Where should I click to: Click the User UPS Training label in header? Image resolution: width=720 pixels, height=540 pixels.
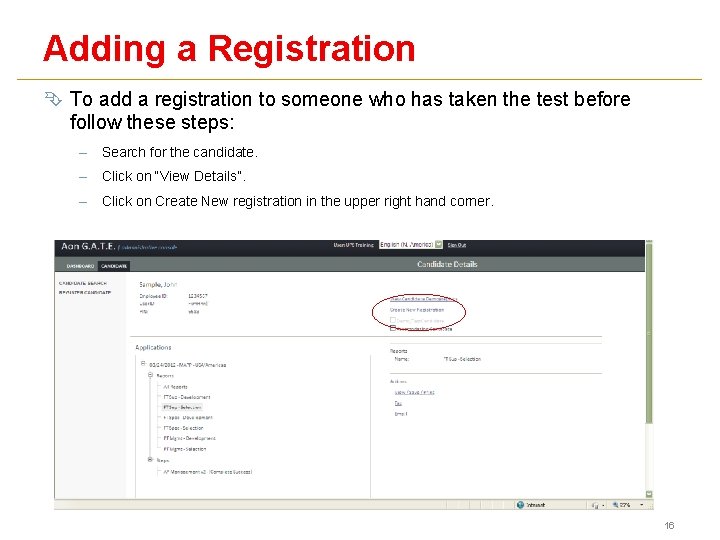click(x=353, y=245)
